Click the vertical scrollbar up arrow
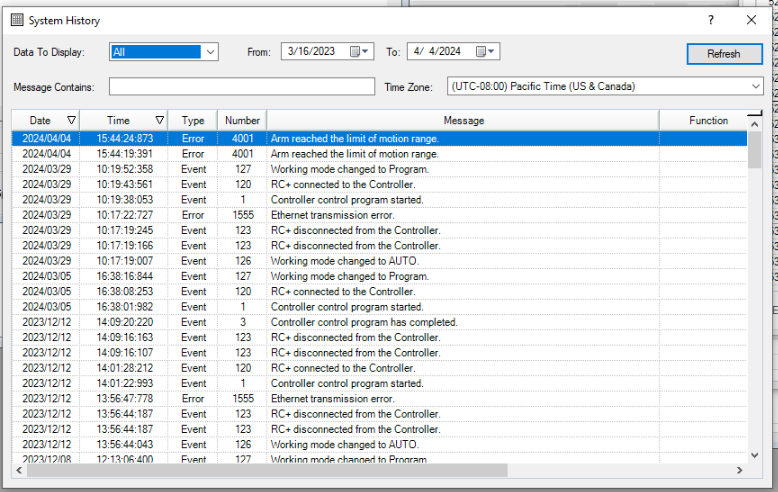The height and width of the screenshot is (492, 778). (x=755, y=124)
